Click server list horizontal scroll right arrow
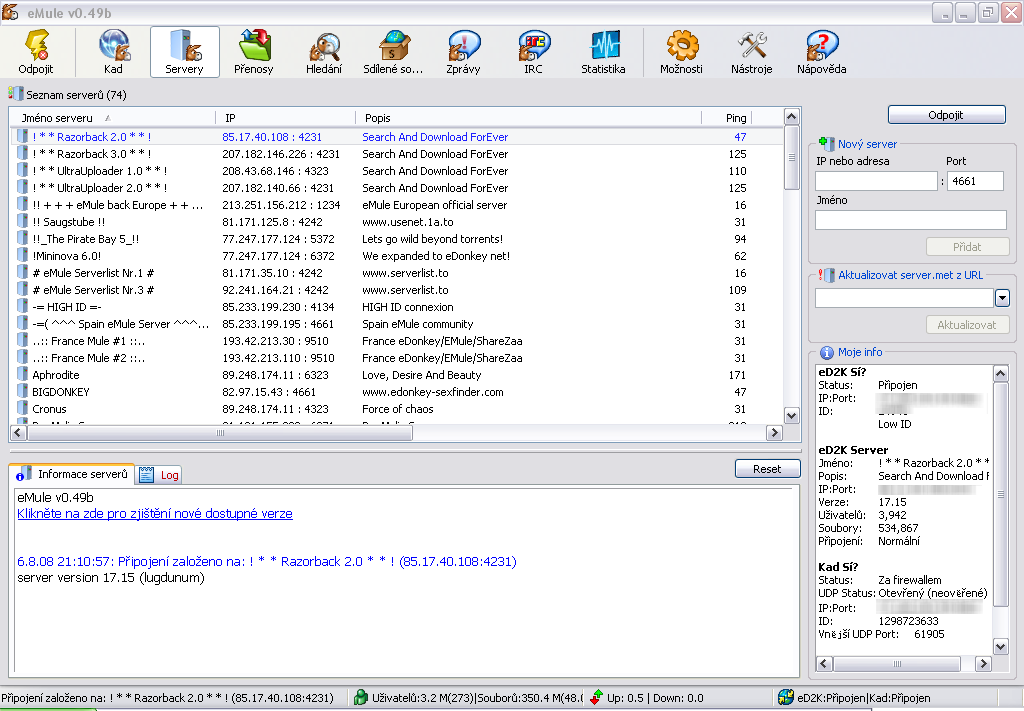Viewport: 1024px width, 711px height. click(x=775, y=432)
